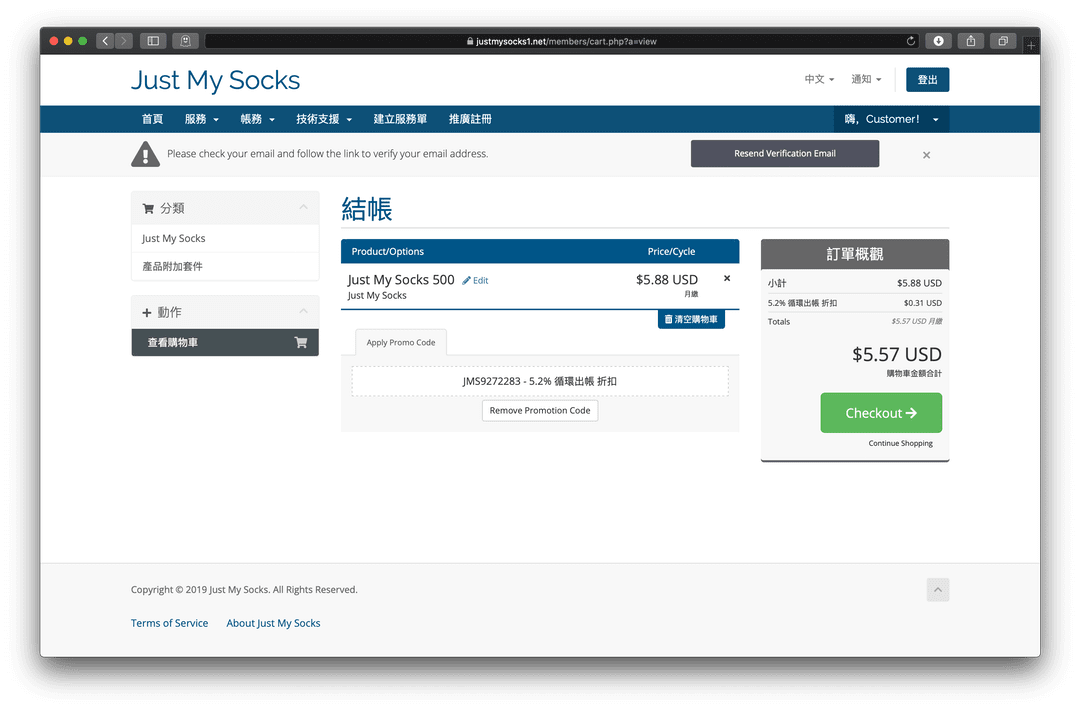
Task: Remove Just My Socks 500 from cart
Action: click(x=727, y=278)
